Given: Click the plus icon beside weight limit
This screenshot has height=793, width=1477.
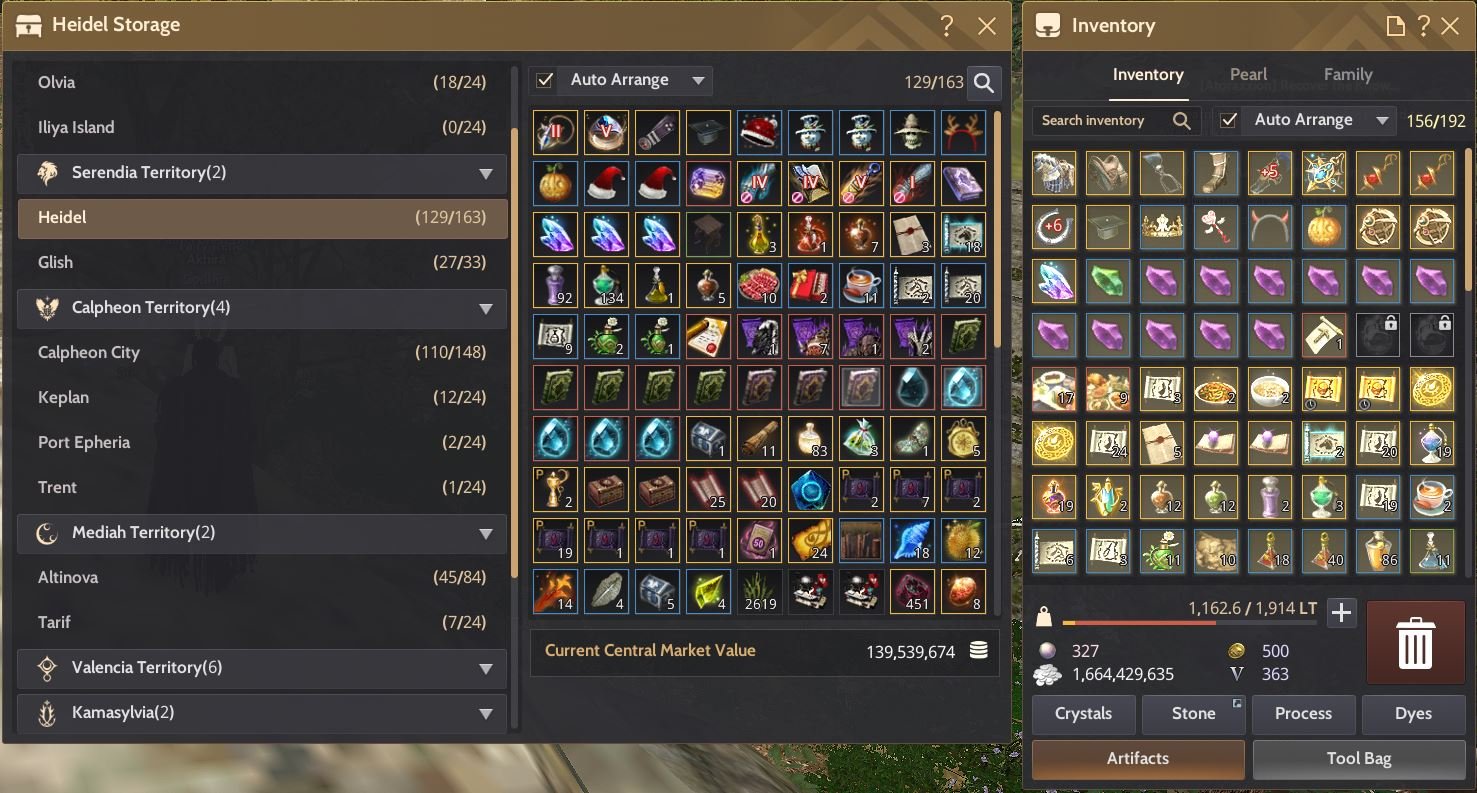Looking at the screenshot, I should (1341, 613).
